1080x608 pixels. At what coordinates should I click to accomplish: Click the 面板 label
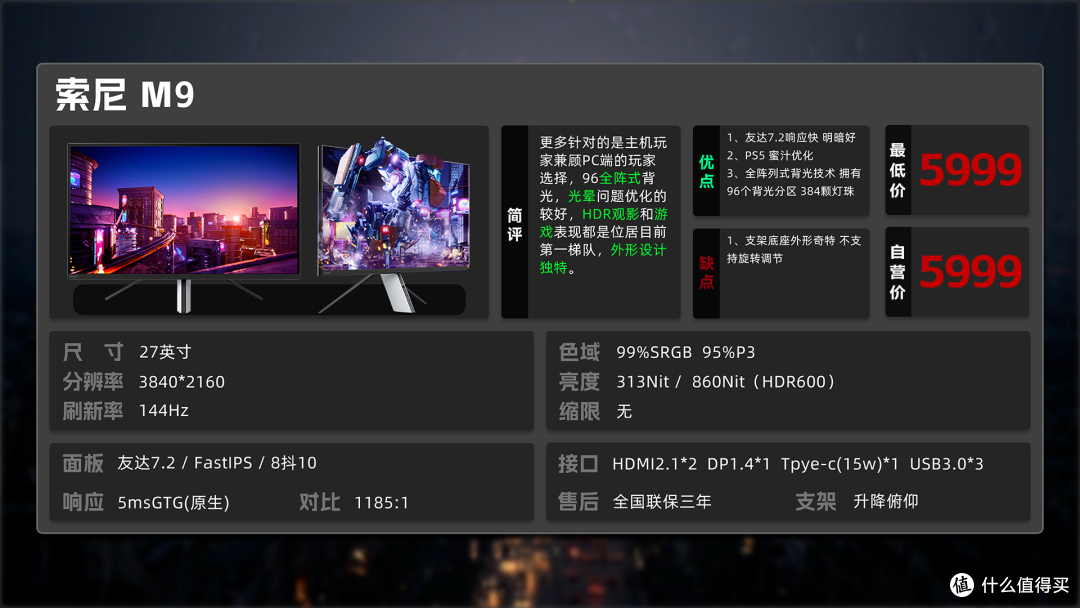[x=83, y=463]
